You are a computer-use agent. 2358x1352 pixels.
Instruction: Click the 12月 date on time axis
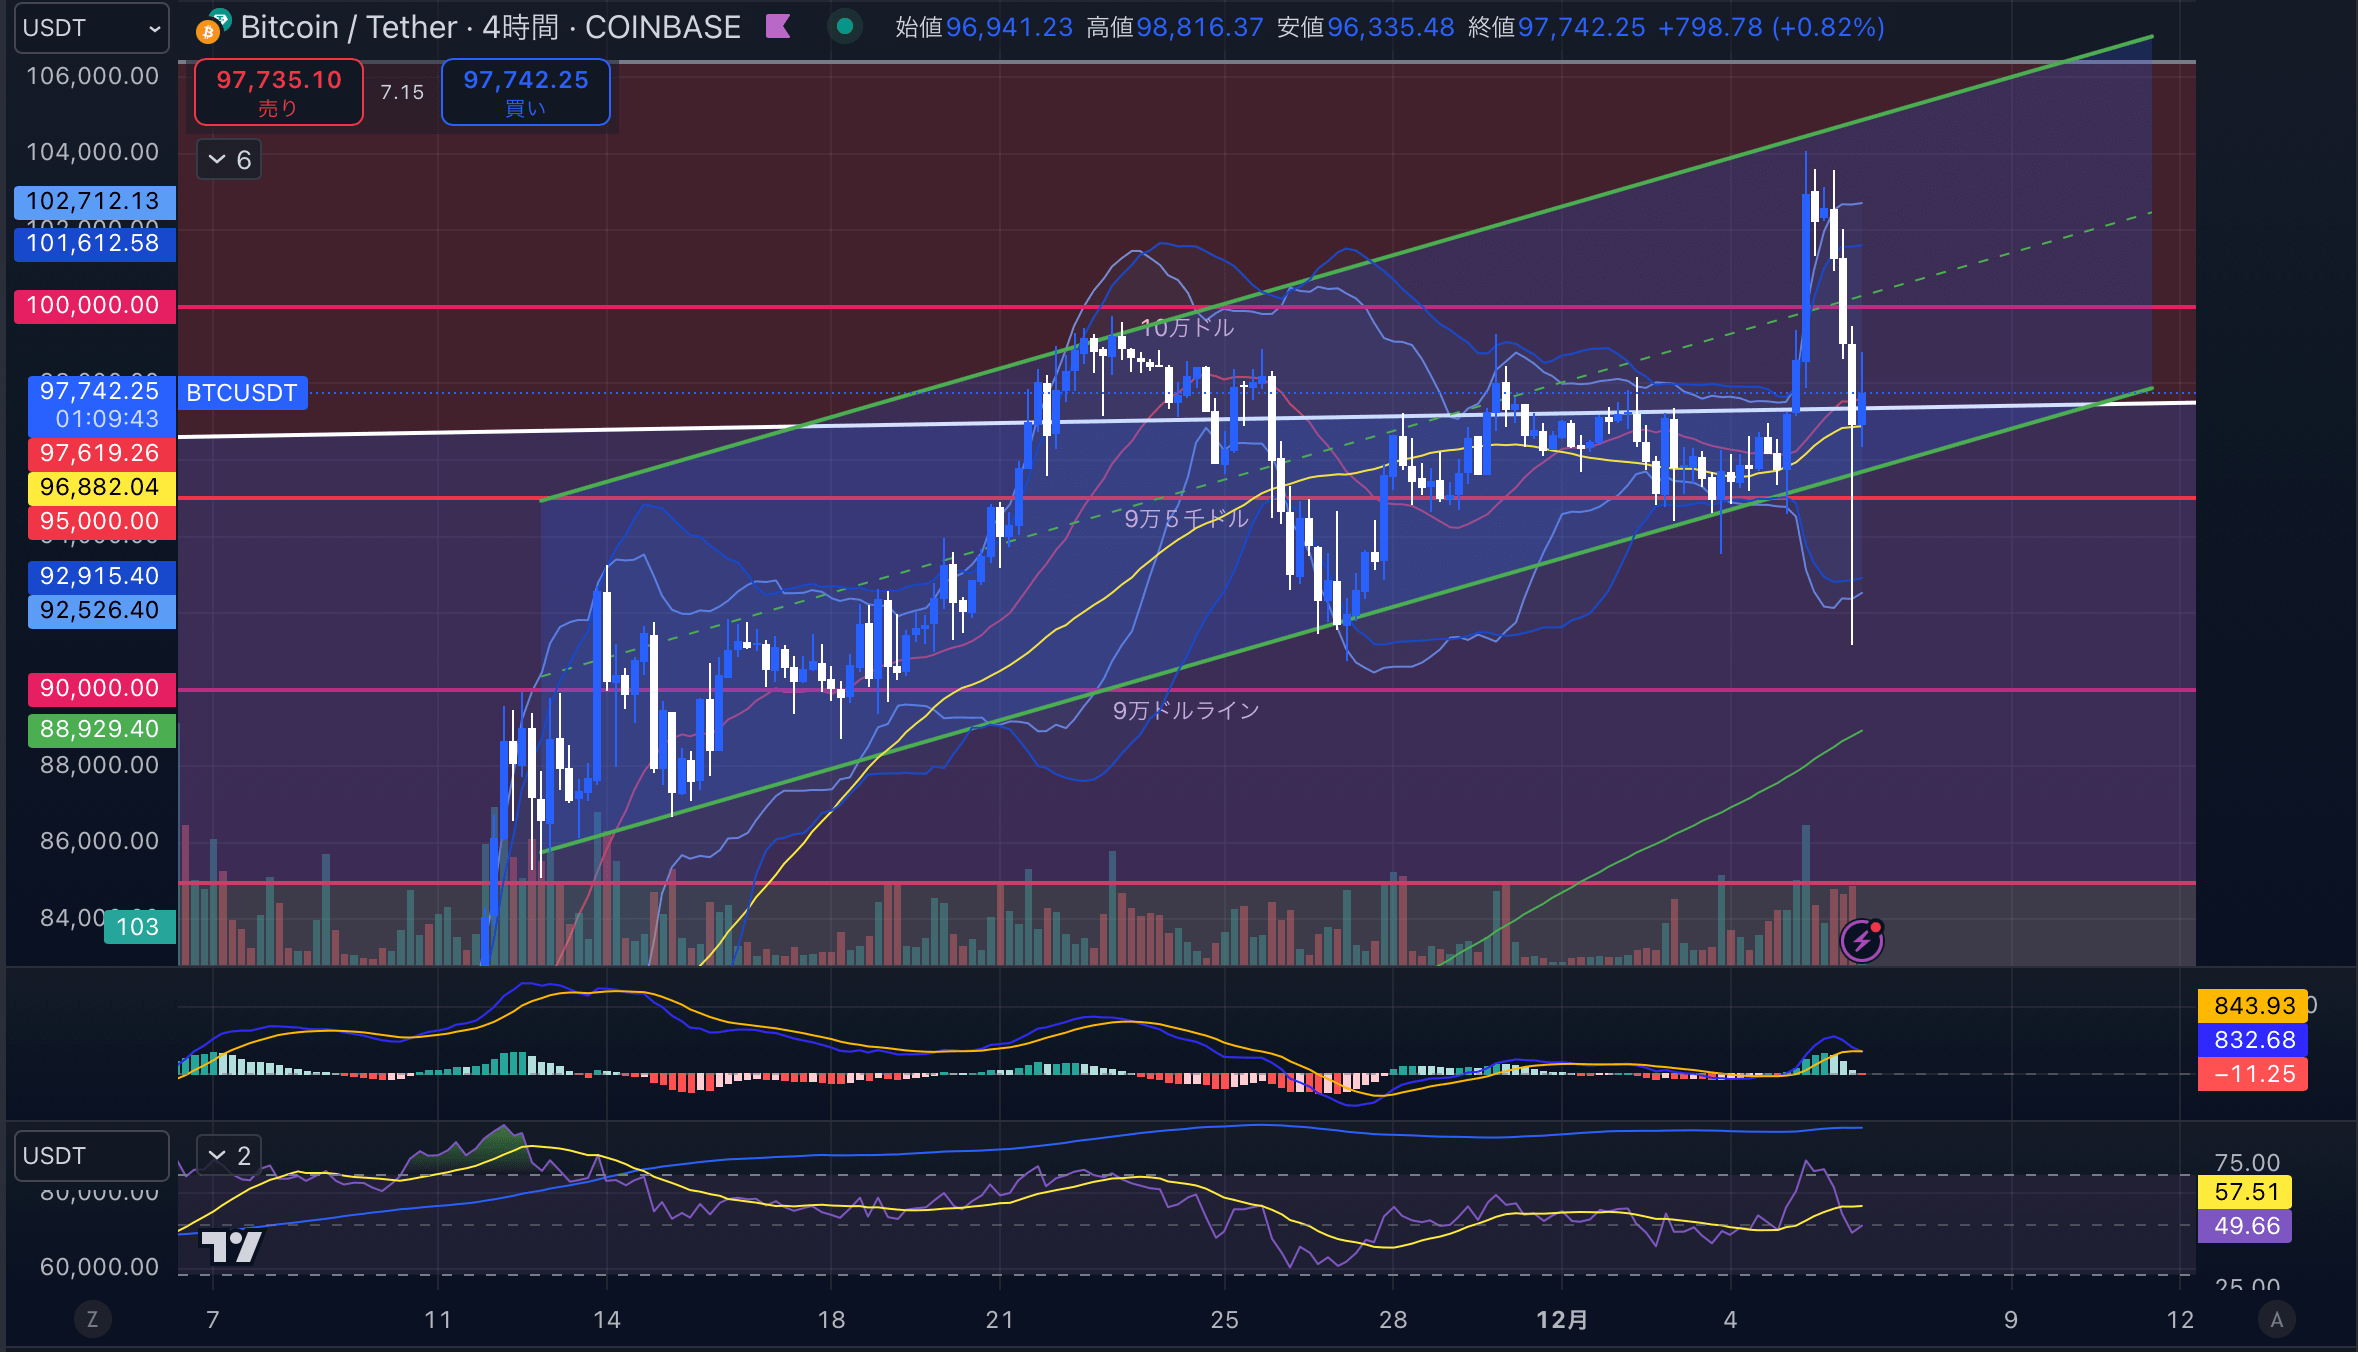pyautogui.click(x=1562, y=1320)
